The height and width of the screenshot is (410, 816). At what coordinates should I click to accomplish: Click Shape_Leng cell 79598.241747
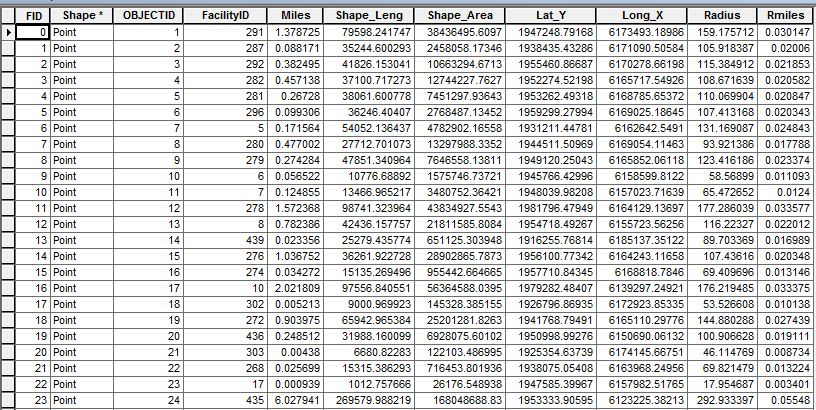tap(368, 32)
